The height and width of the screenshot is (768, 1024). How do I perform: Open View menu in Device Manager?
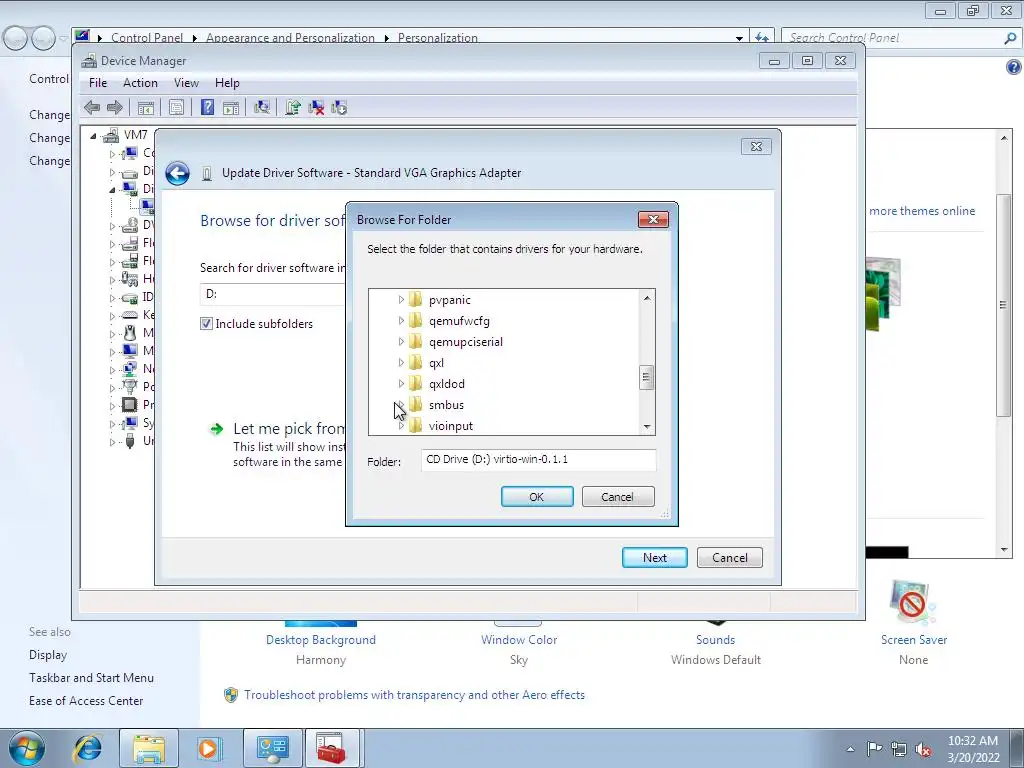[186, 83]
